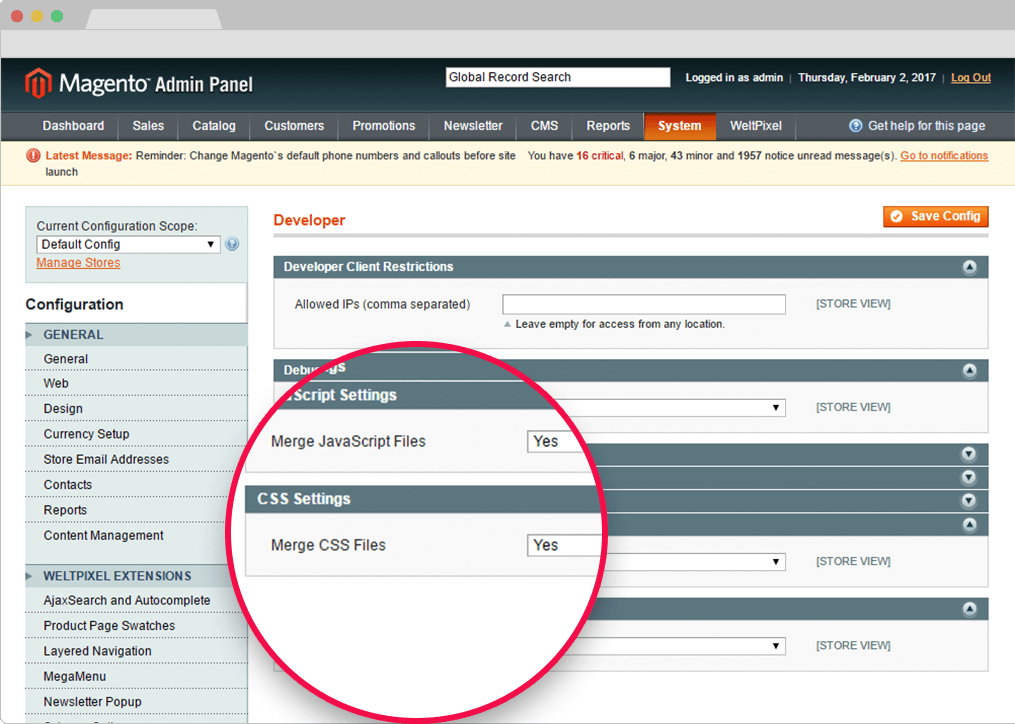Open the Current Configuration Scope dropdown
This screenshot has width=1015, height=724.
pos(128,244)
